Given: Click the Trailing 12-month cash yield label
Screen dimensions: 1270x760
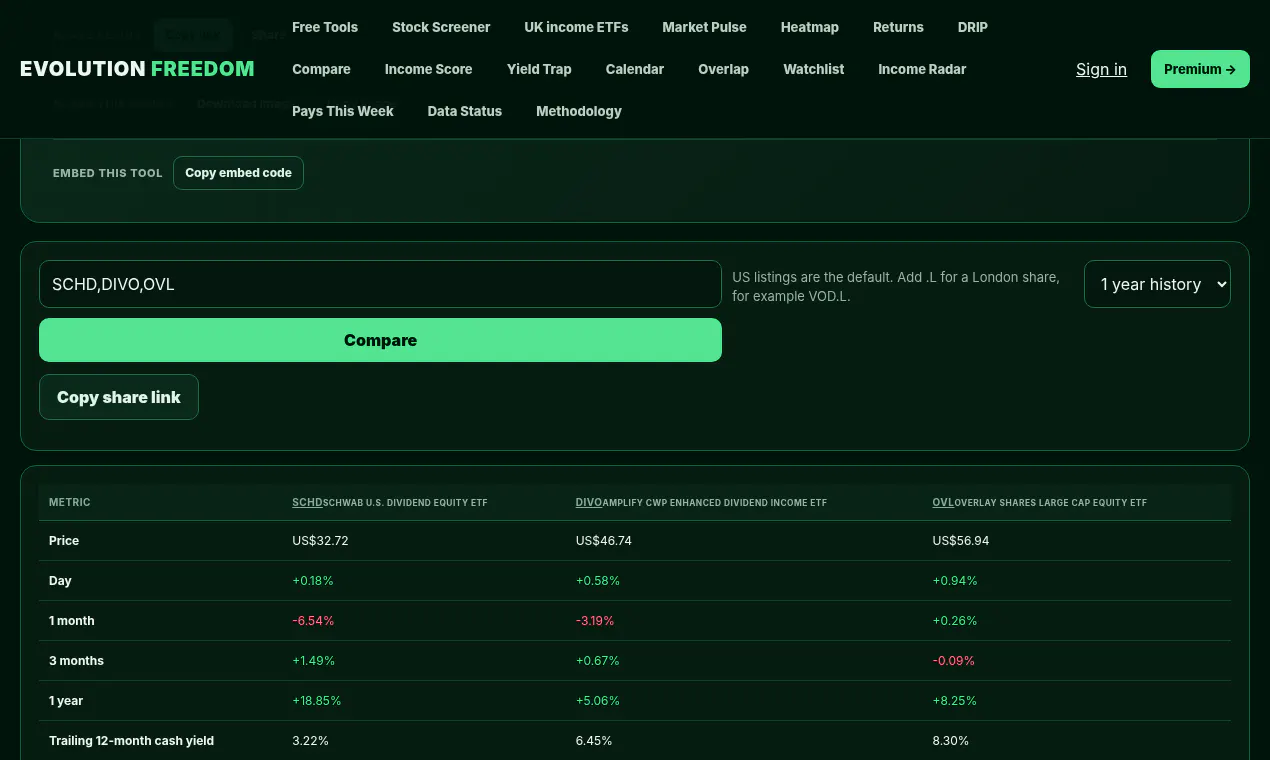Looking at the screenshot, I should (x=132, y=741).
